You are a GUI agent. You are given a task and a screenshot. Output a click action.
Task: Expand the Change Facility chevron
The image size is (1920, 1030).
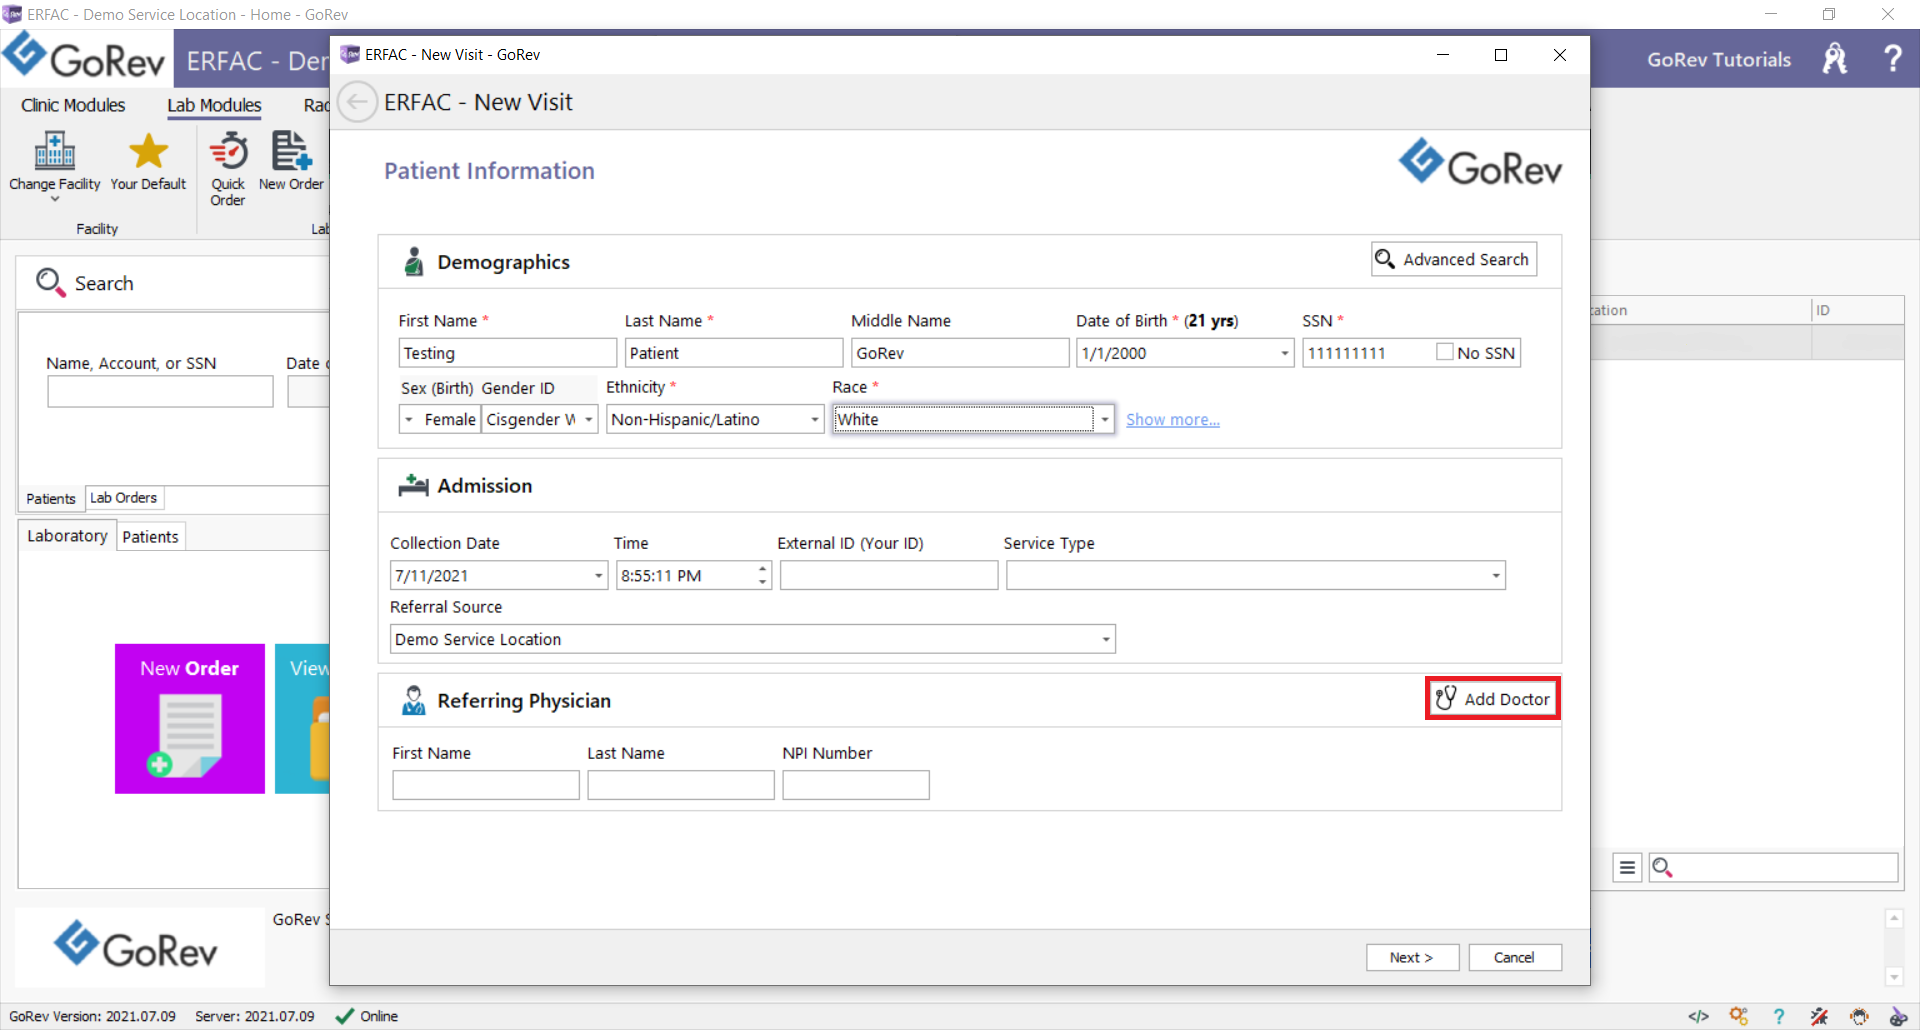tap(55, 199)
